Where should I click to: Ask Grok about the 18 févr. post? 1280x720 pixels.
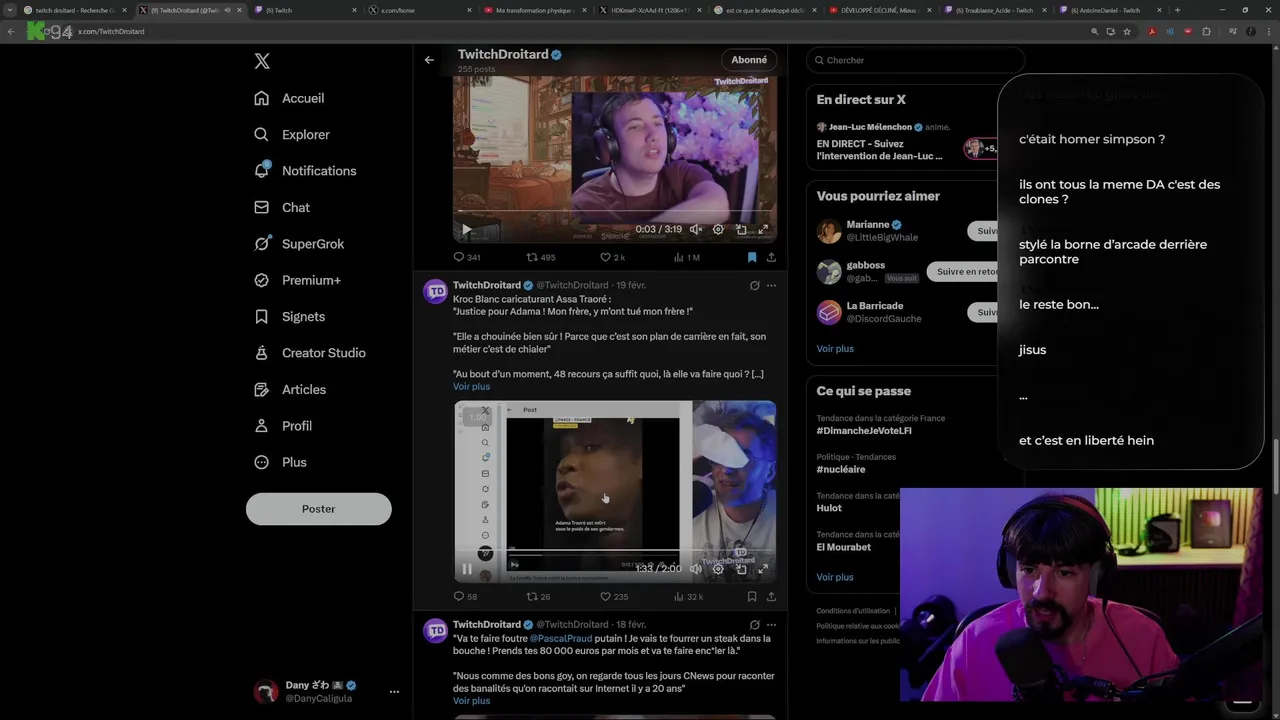754,624
